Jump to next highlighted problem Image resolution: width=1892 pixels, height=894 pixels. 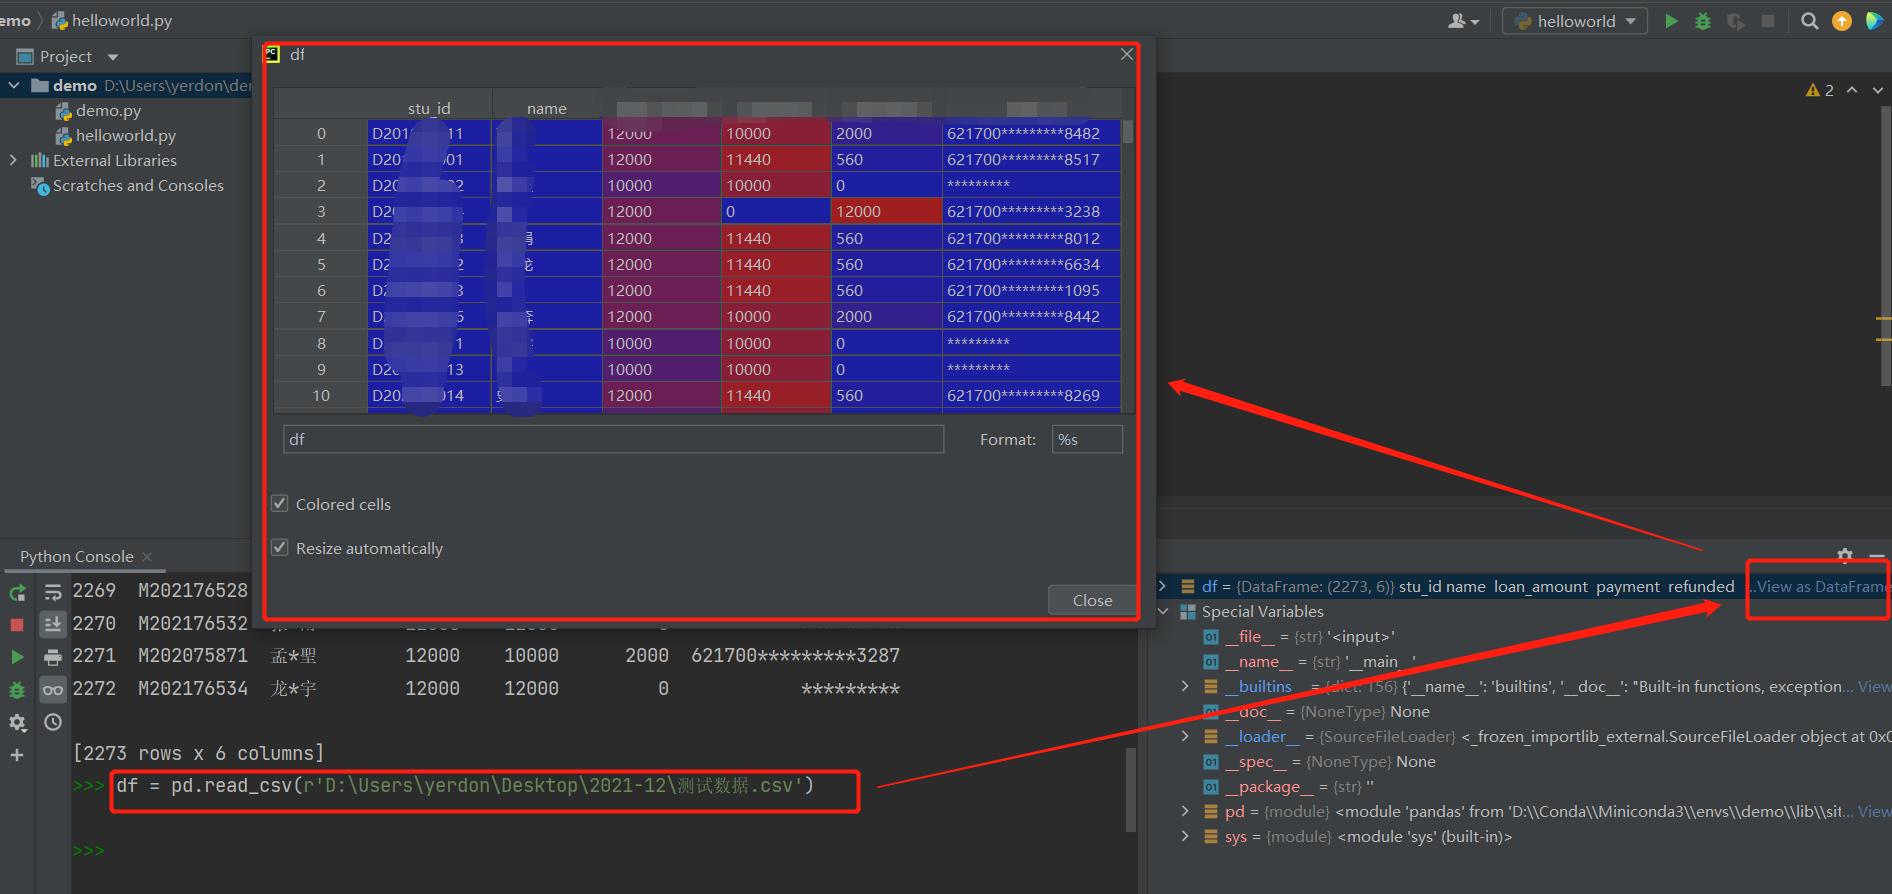pyautogui.click(x=1878, y=90)
